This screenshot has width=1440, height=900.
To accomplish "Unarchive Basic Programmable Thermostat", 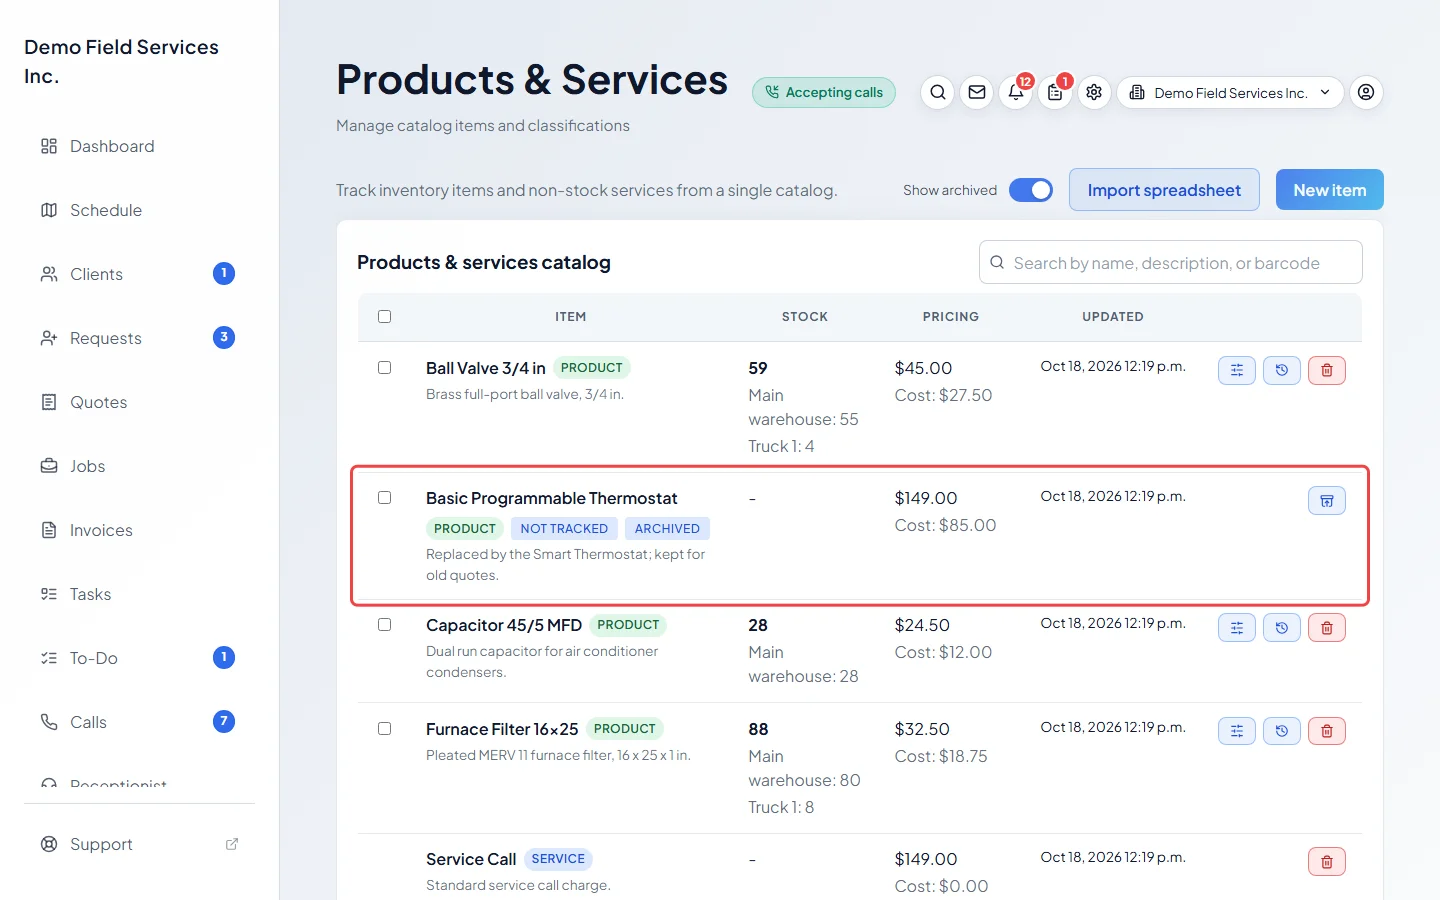I will click(1327, 500).
